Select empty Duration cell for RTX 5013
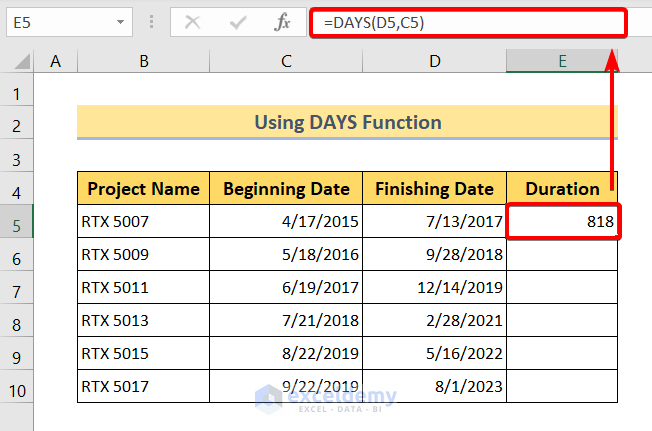The width and height of the screenshot is (652, 431). [562, 320]
